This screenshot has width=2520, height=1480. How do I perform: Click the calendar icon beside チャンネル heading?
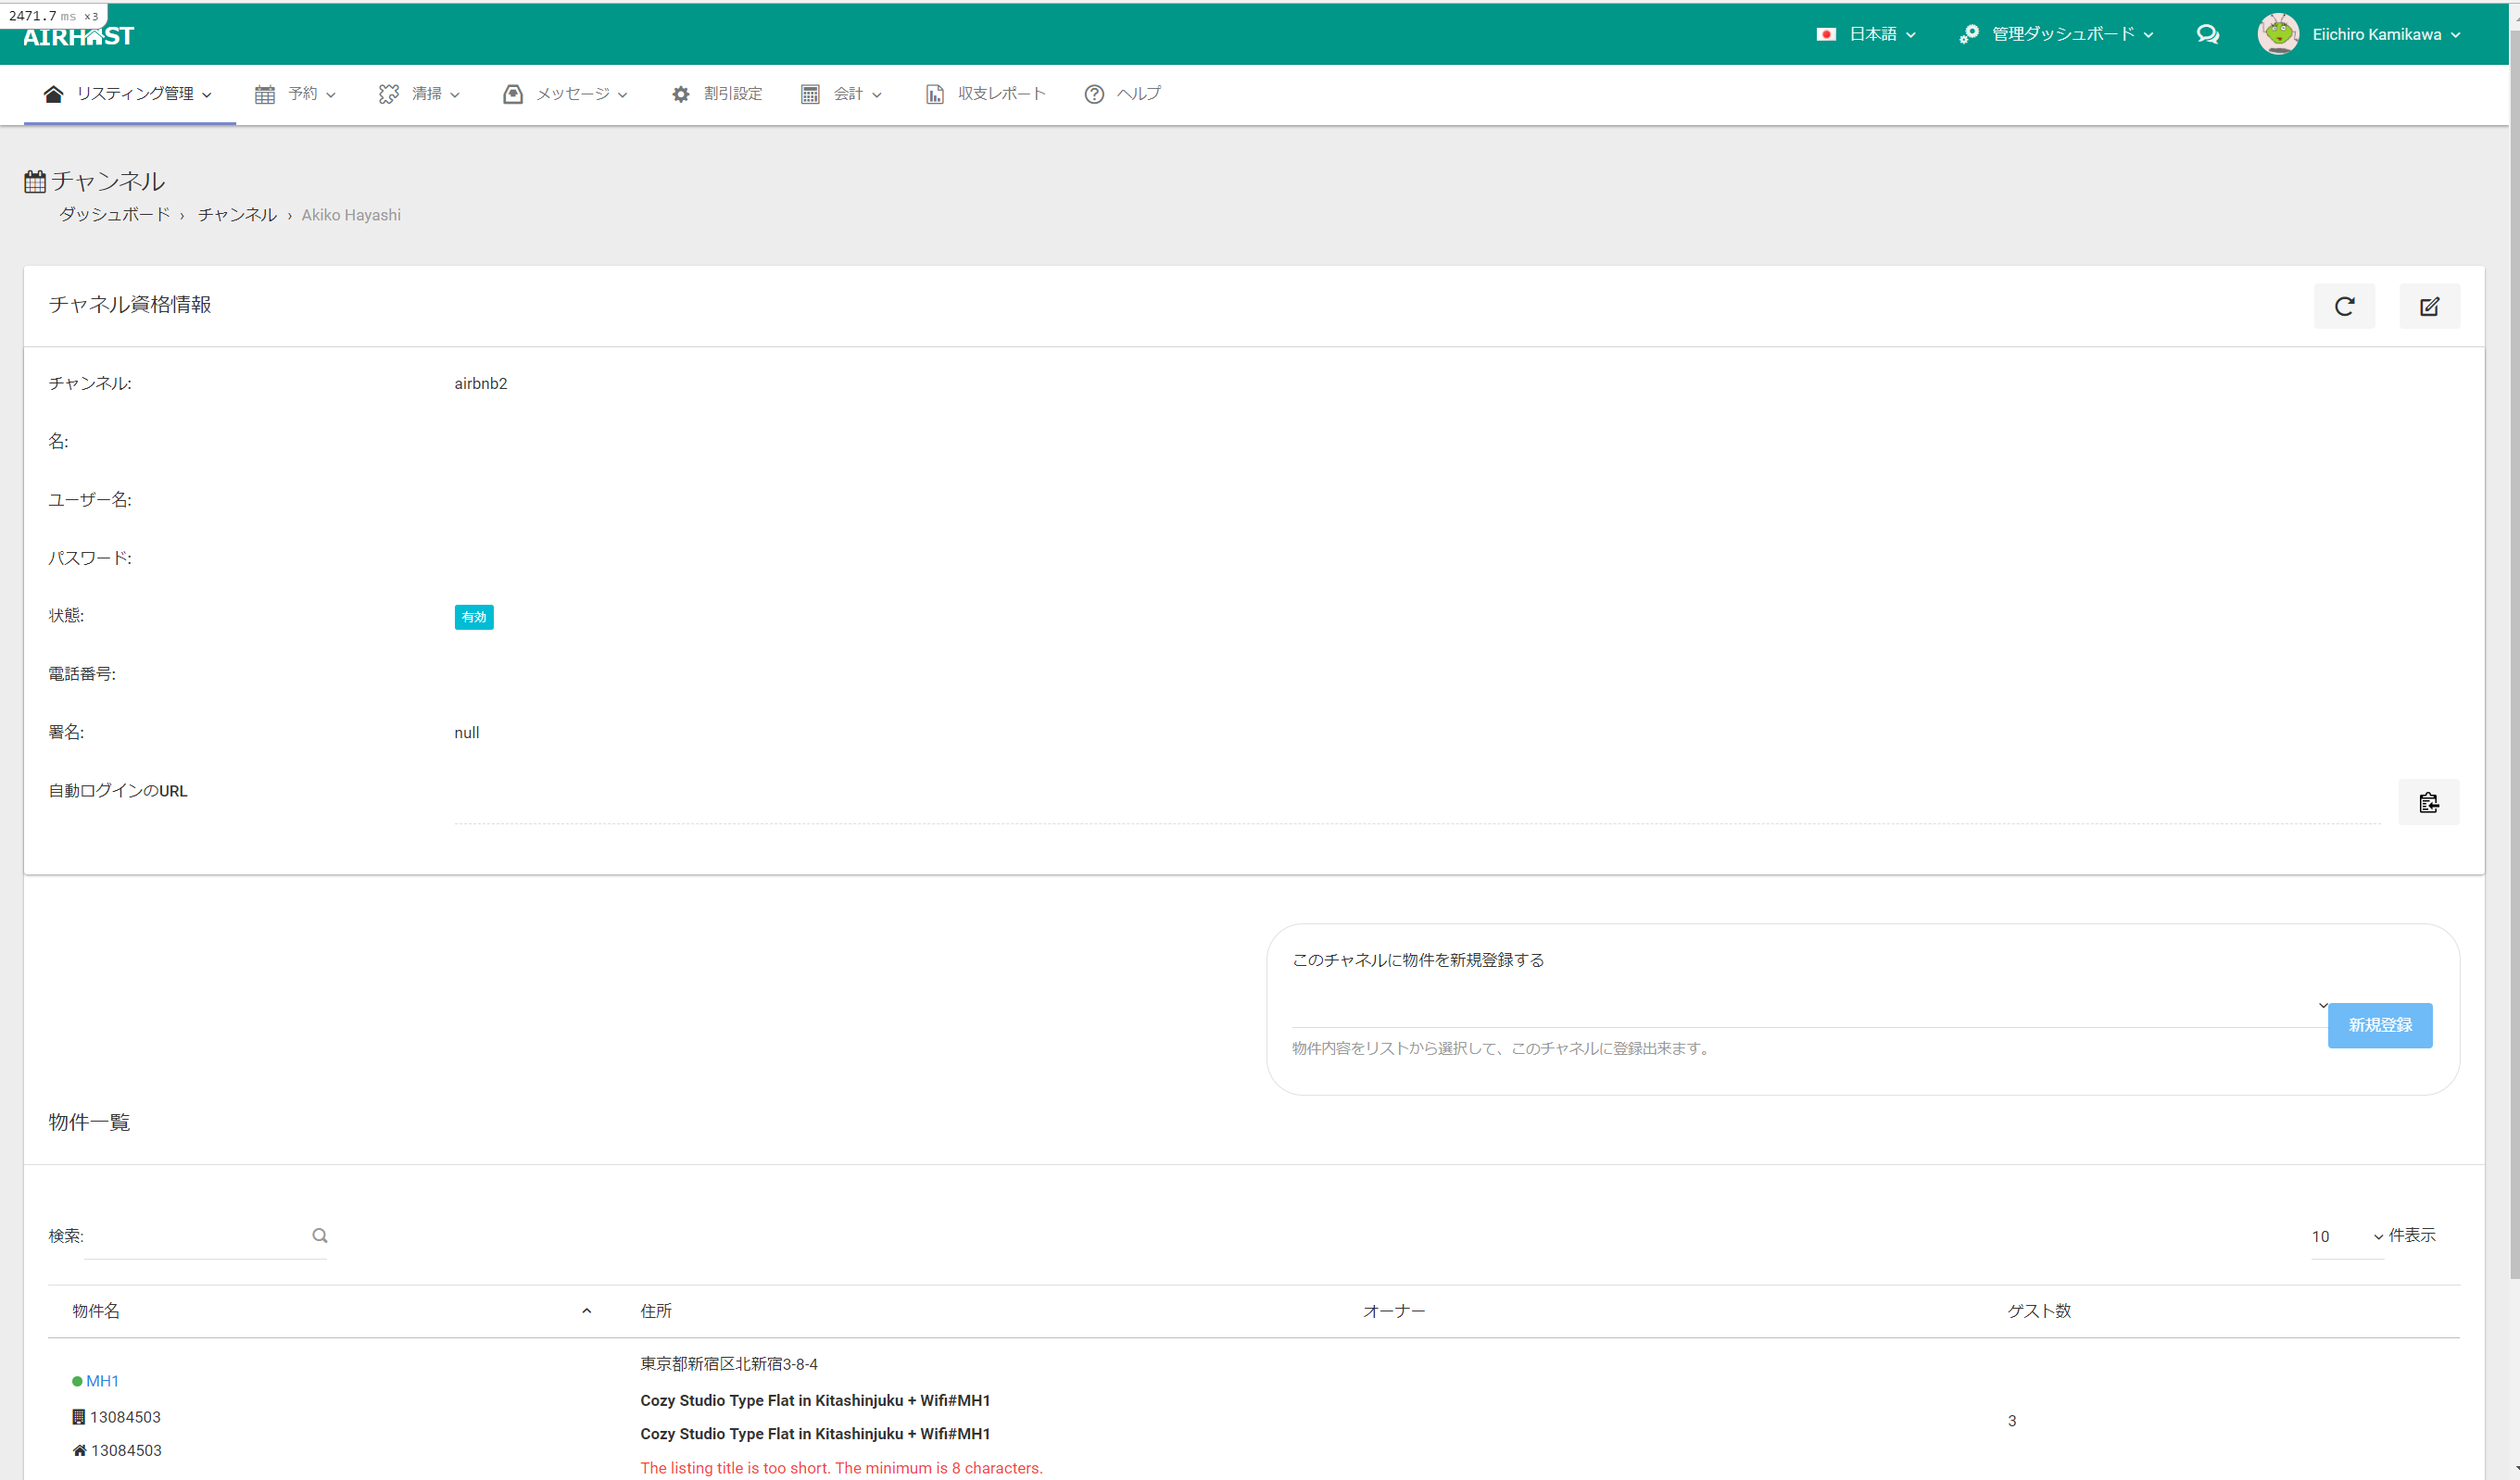pos(35,181)
